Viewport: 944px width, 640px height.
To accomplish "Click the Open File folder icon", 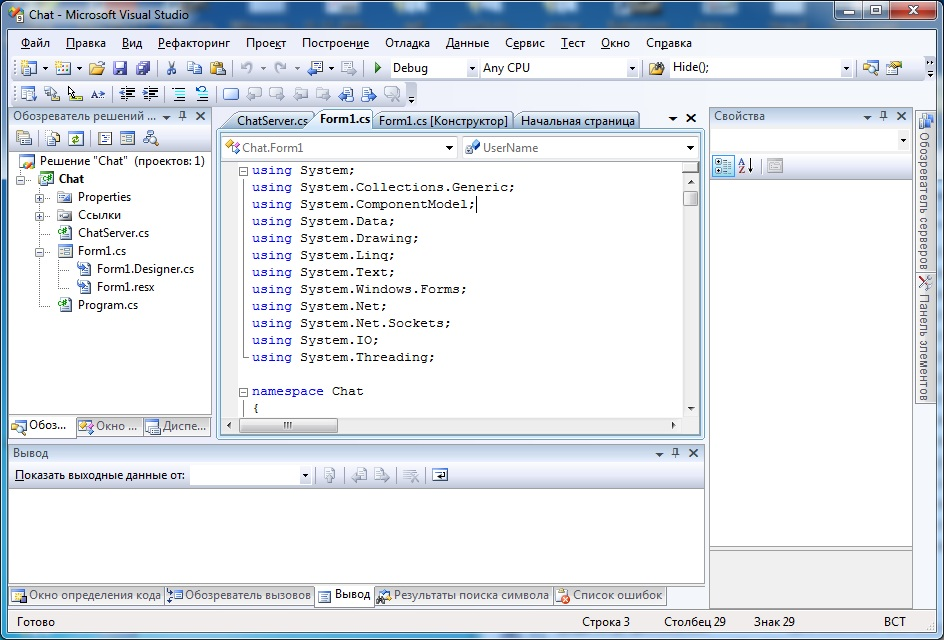I will (x=97, y=68).
